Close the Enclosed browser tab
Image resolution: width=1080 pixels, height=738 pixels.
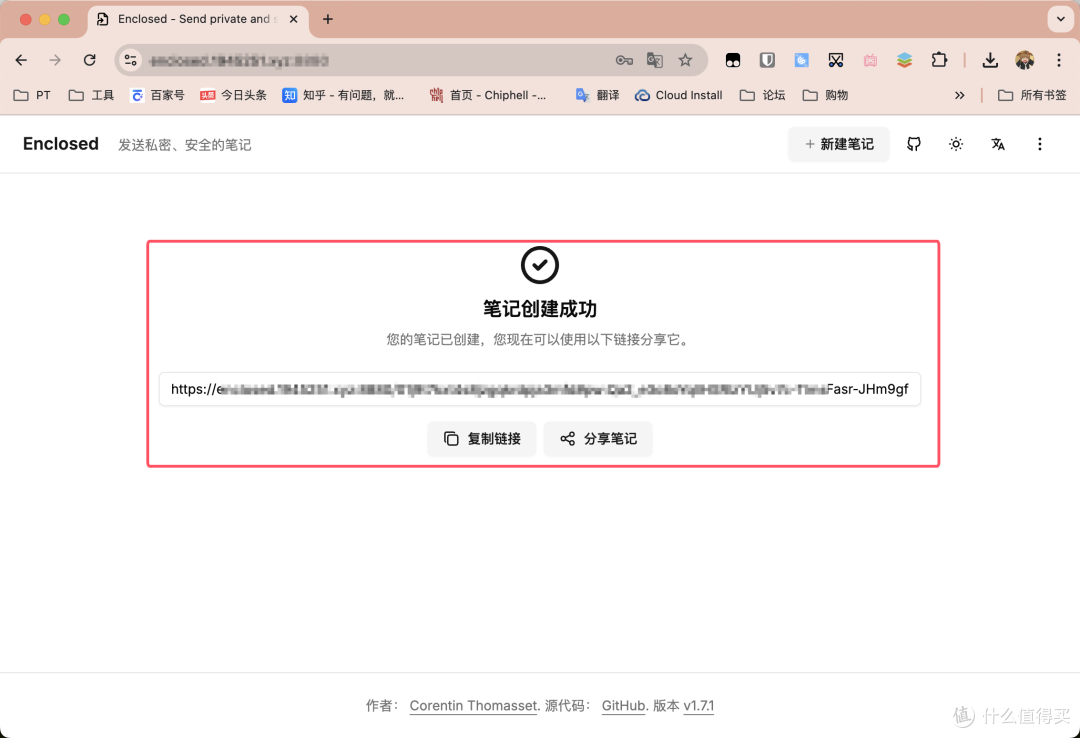[x=293, y=19]
